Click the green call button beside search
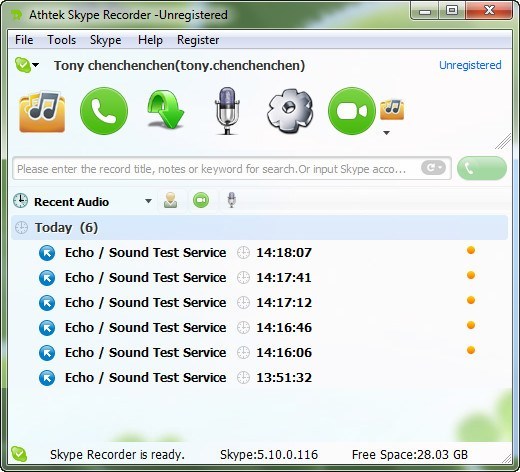Screen dimensions: 520x472 pyautogui.click(x=482, y=168)
